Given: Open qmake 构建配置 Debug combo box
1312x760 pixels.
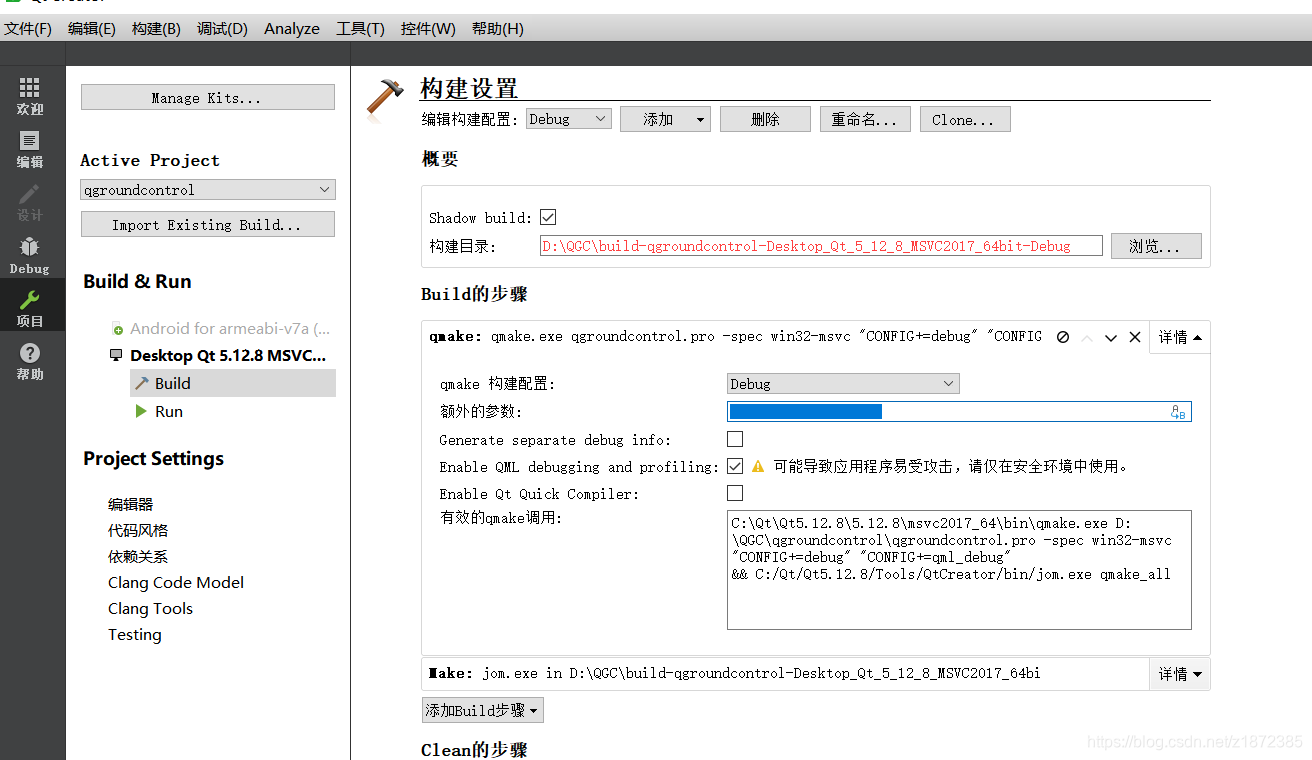Looking at the screenshot, I should 843,384.
